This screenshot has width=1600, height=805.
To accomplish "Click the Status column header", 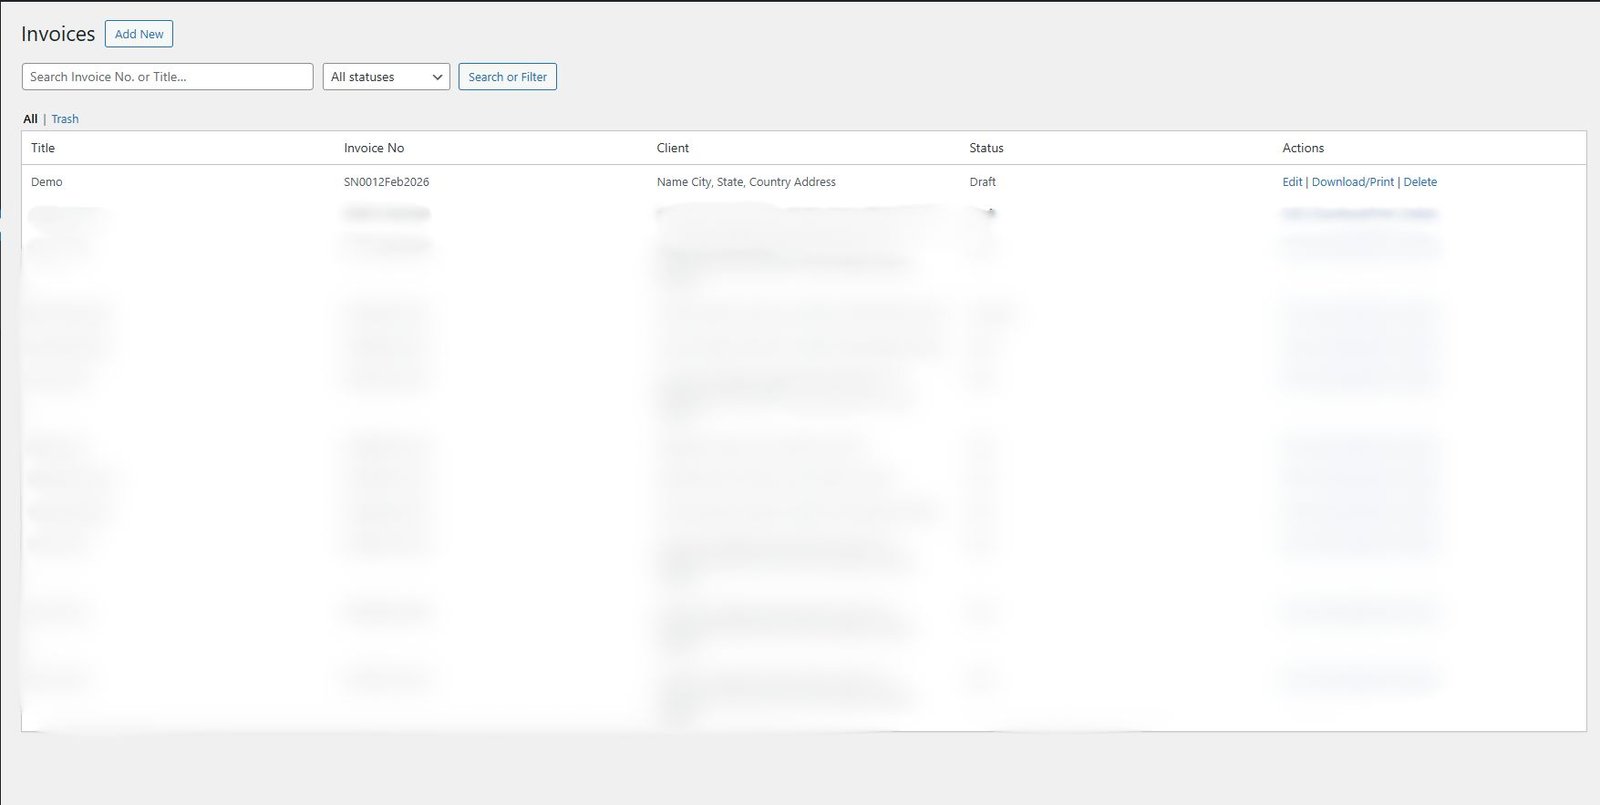I will pyautogui.click(x=986, y=148).
